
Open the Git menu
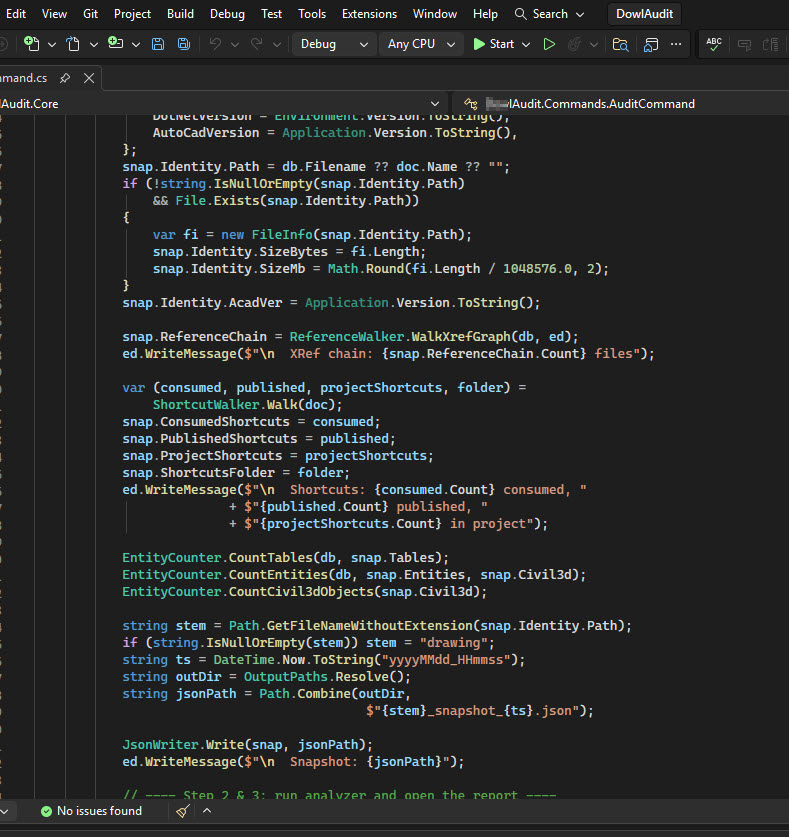pos(90,14)
